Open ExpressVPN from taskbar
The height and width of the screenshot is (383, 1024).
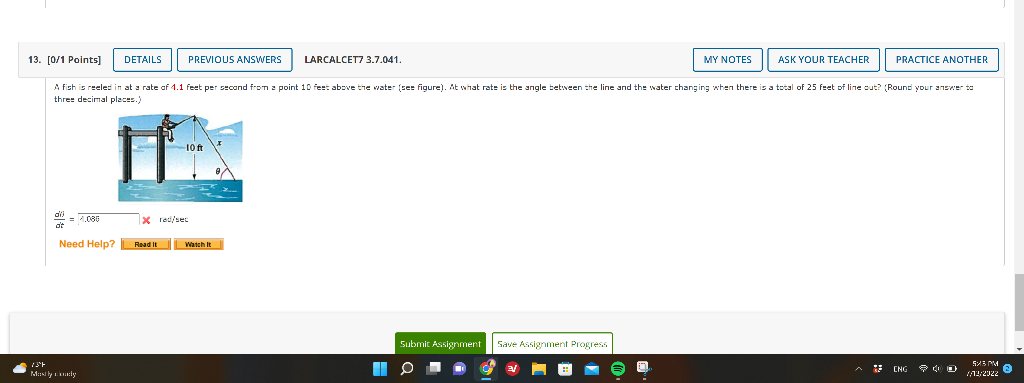click(513, 369)
